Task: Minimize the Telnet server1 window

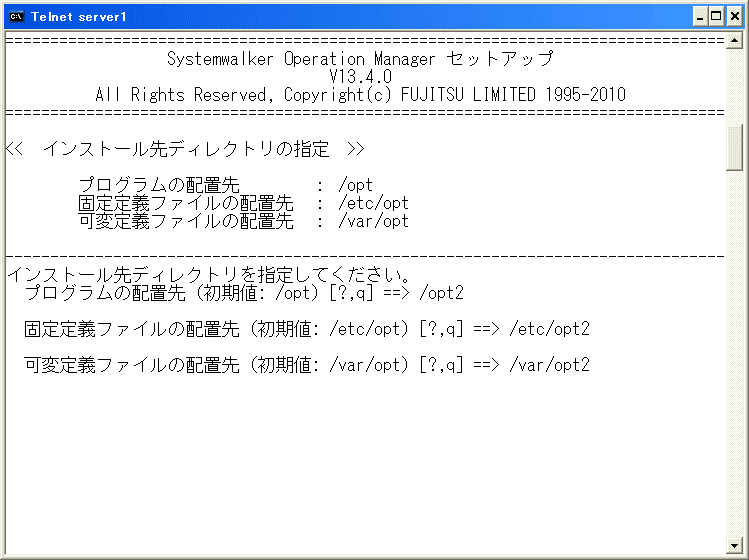Action: (x=700, y=17)
